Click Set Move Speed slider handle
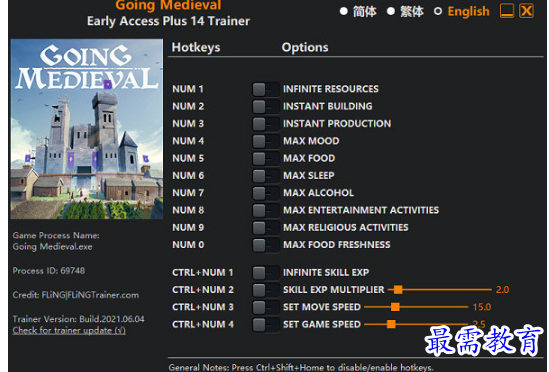Viewport: 549px width, 372px height. (395, 307)
